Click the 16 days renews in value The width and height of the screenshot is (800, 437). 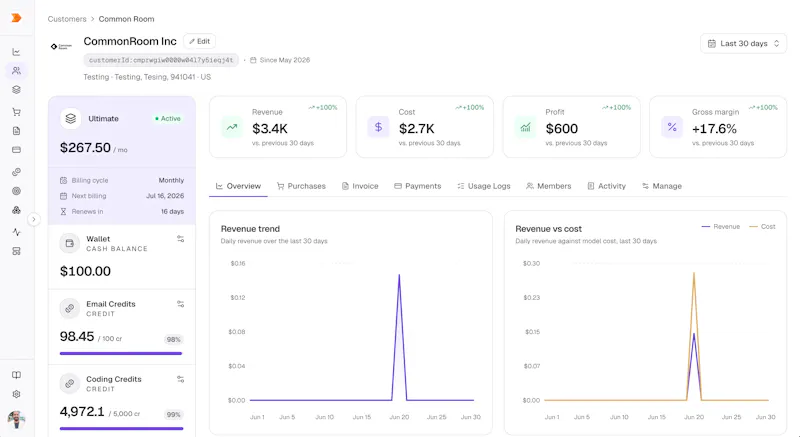pos(172,212)
